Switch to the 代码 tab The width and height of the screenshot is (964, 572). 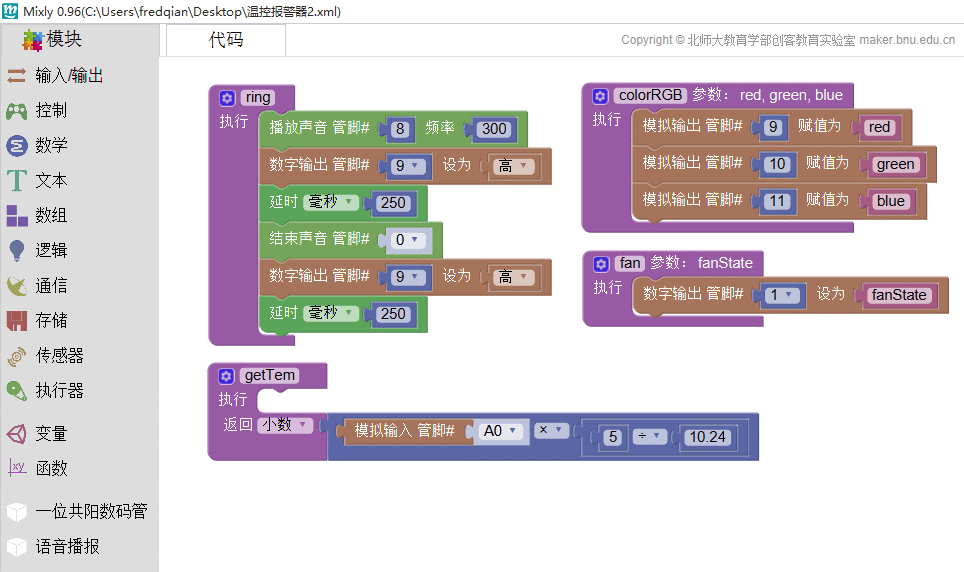point(226,40)
